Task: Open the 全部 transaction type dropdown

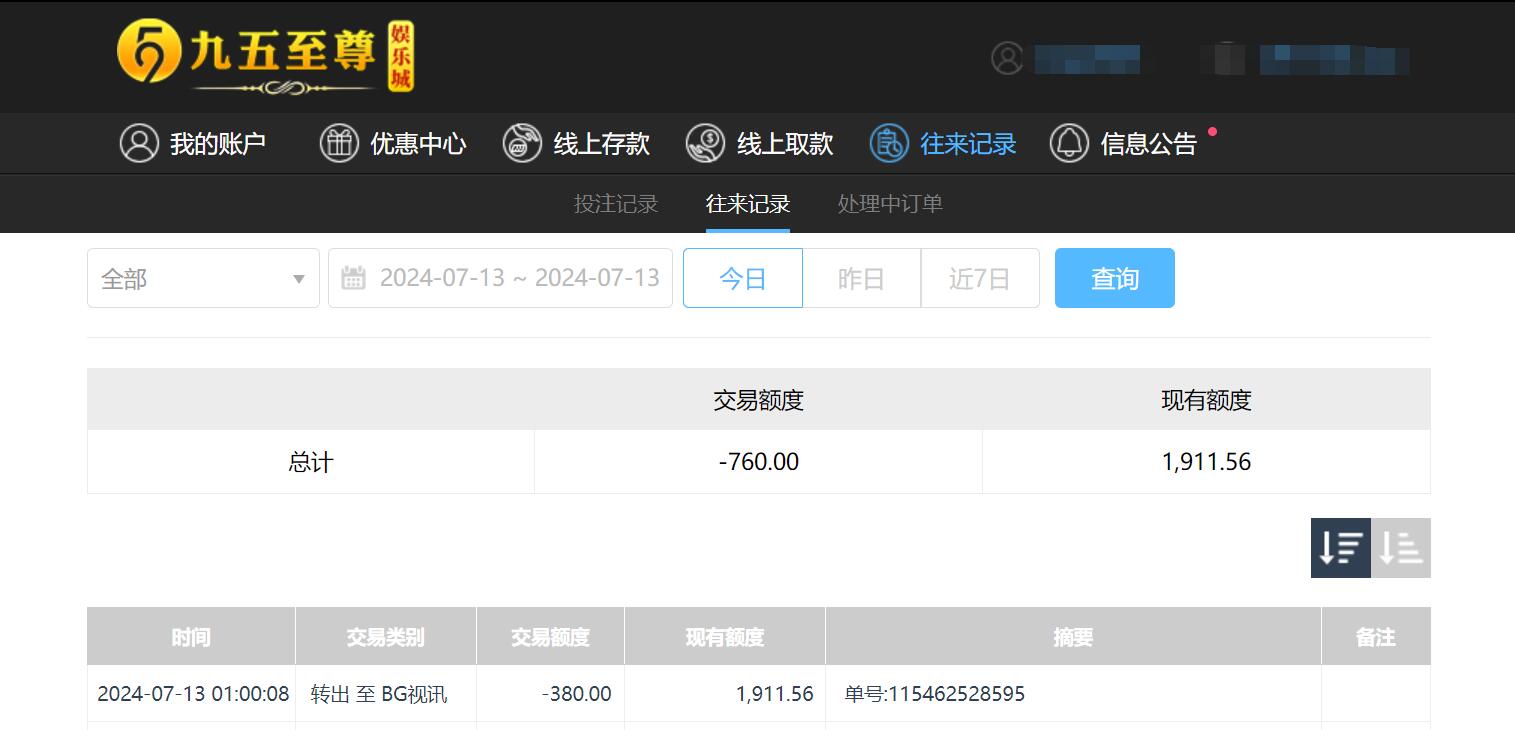Action: tap(203, 278)
